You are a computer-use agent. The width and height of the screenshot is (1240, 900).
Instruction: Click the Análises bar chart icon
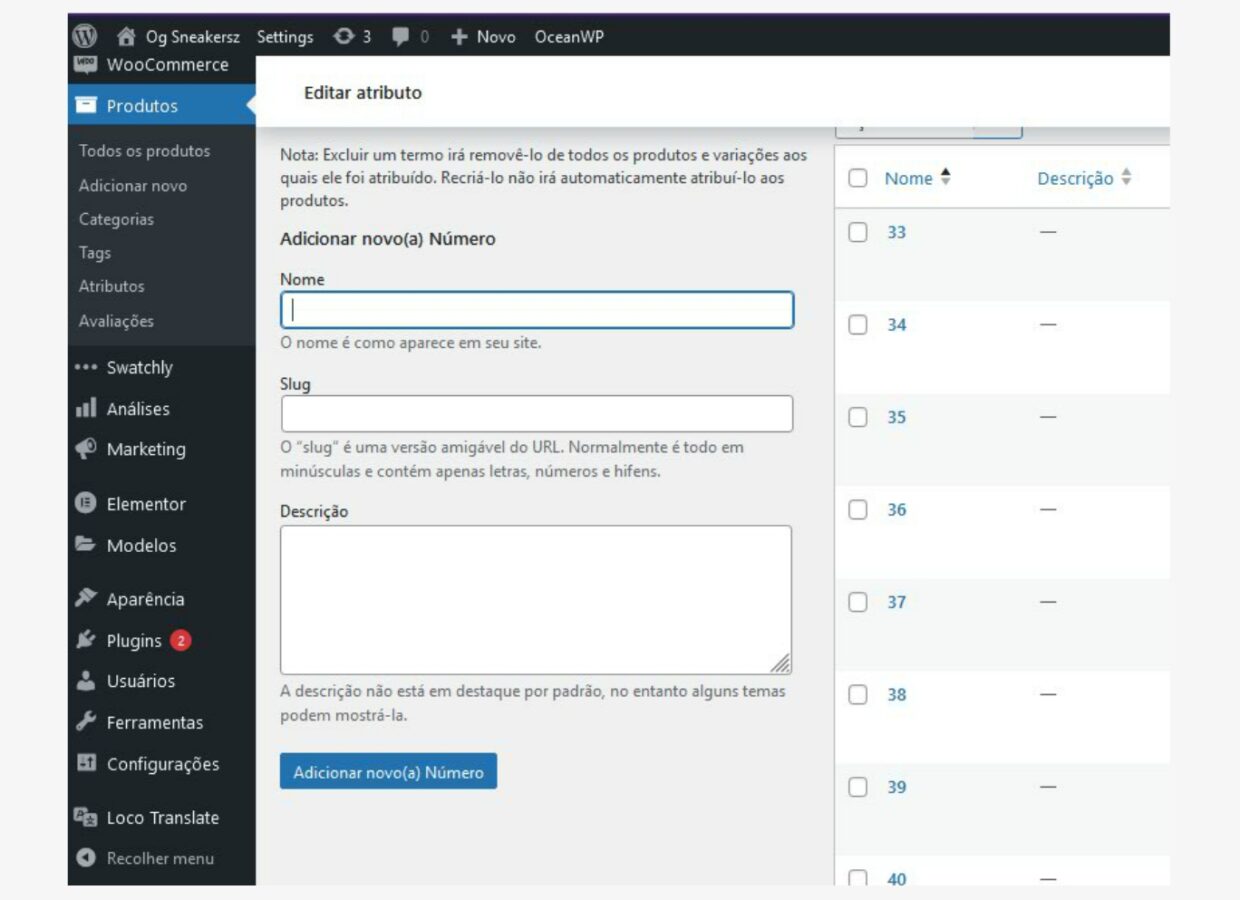point(86,409)
